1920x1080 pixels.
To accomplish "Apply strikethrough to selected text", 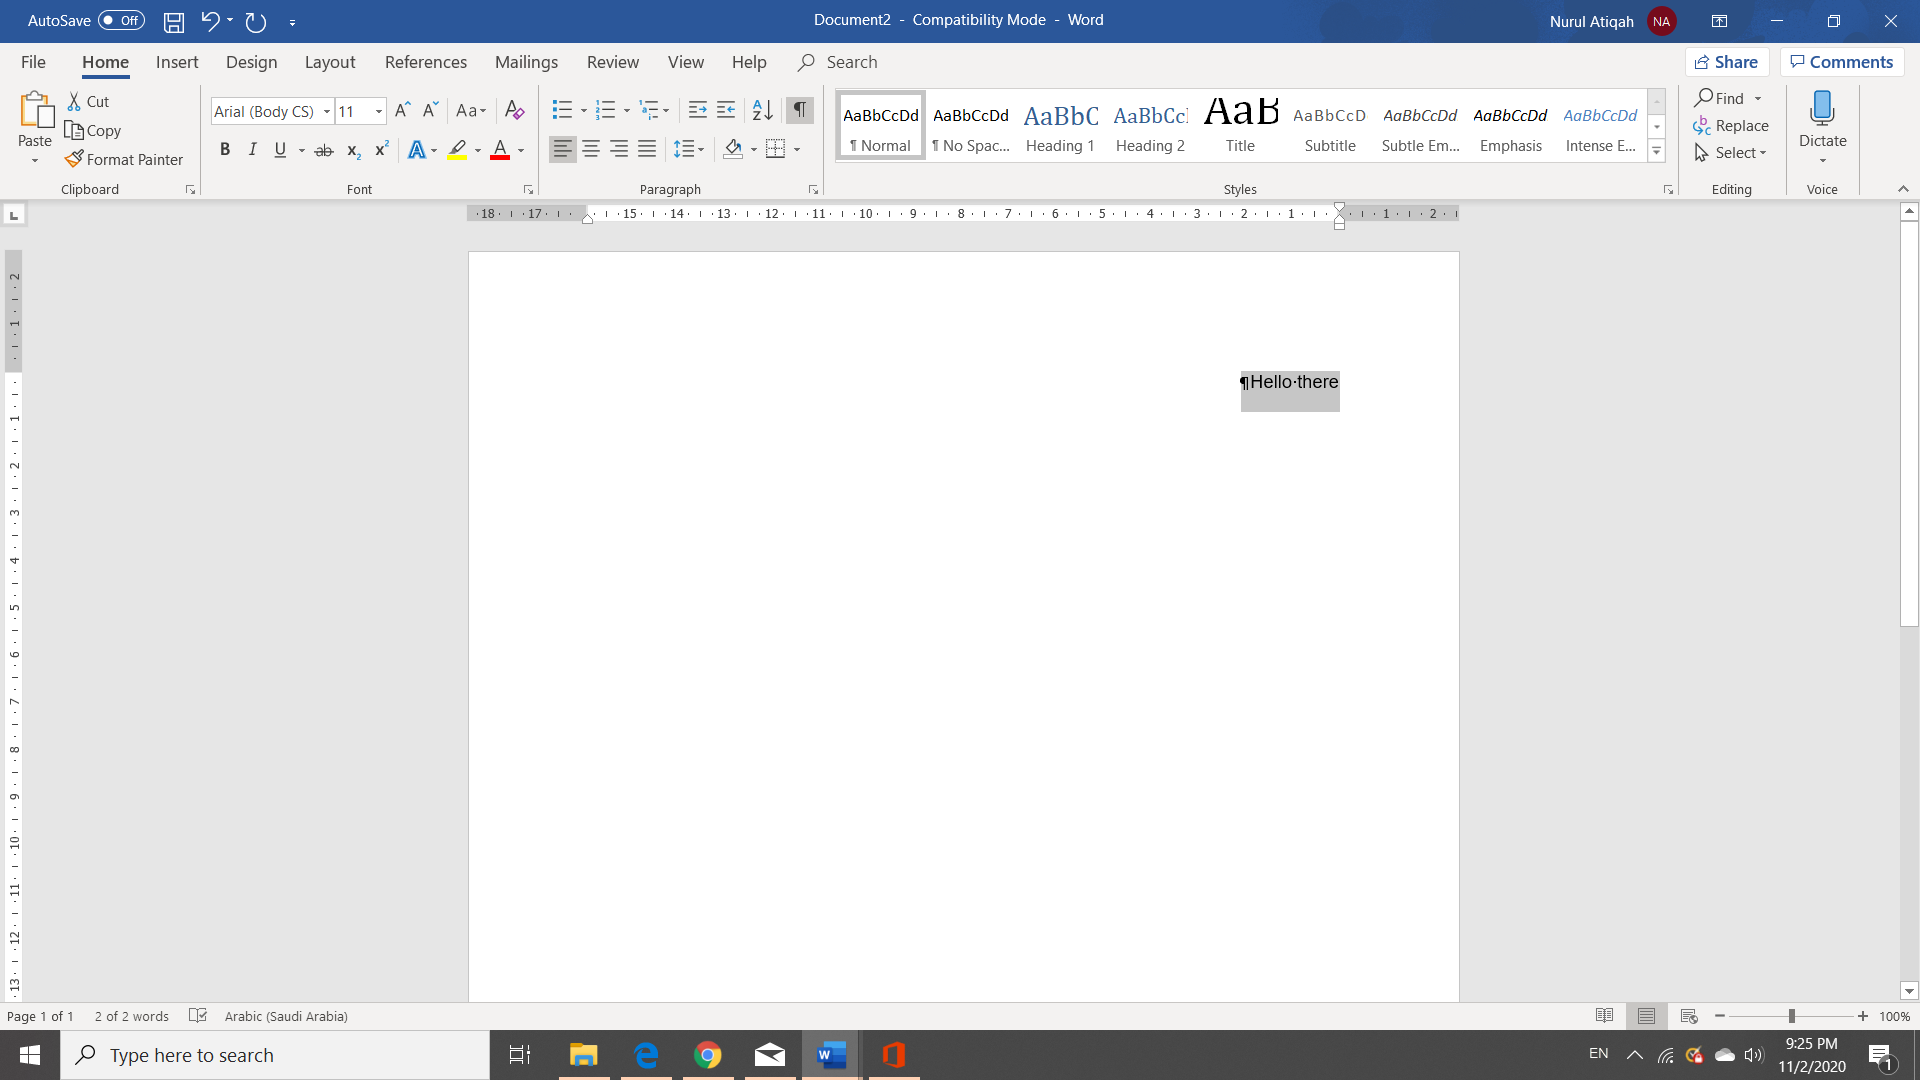I will [x=324, y=150].
